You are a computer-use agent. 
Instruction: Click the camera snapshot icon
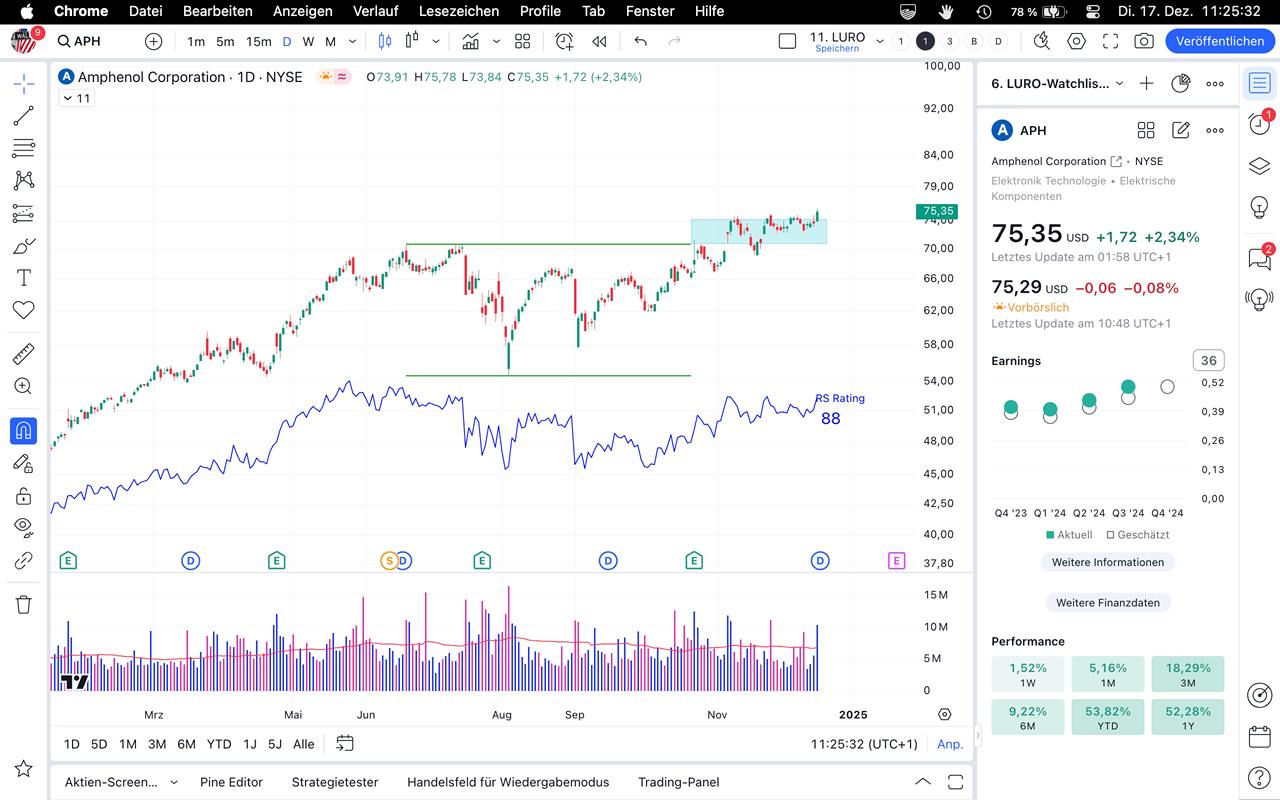(1143, 41)
